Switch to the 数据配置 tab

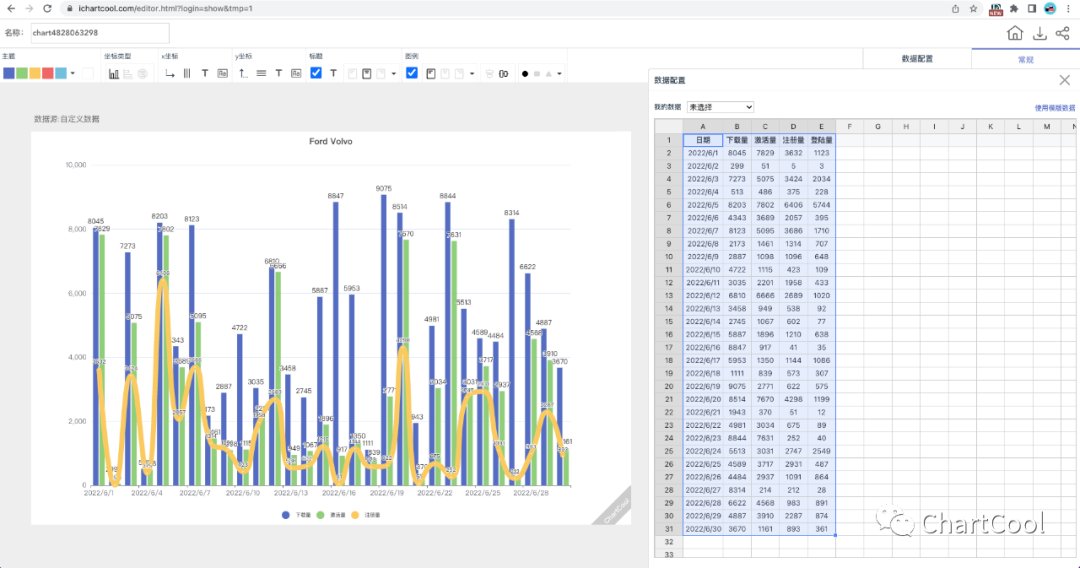916,59
